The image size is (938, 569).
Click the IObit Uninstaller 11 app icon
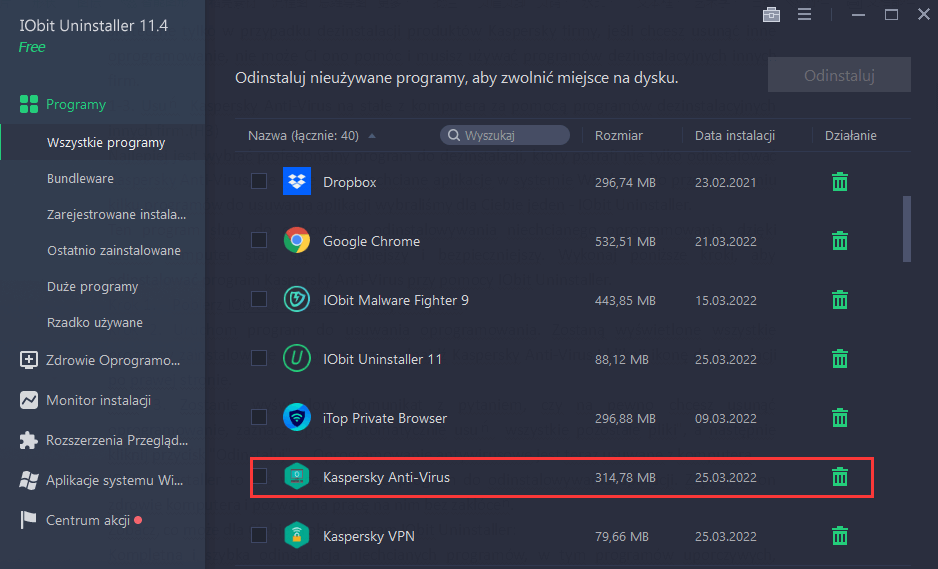[x=297, y=358]
